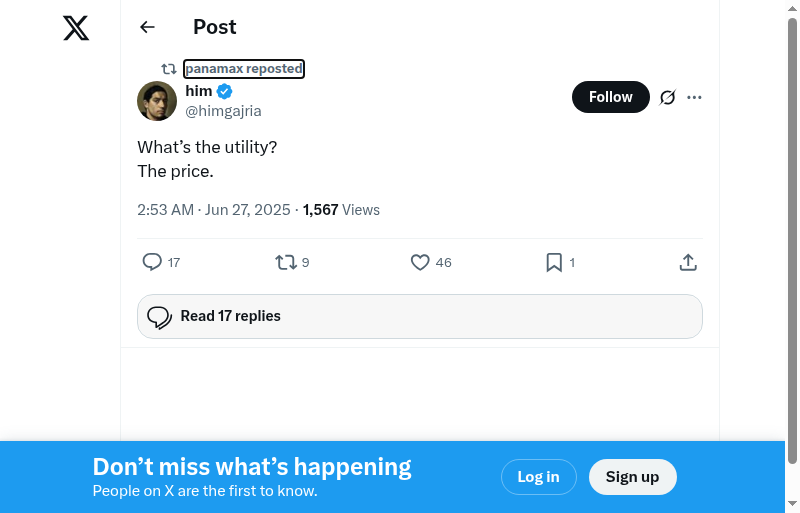This screenshot has height=513, width=800.
Task: Open the share post icon
Action: pyautogui.click(x=688, y=262)
